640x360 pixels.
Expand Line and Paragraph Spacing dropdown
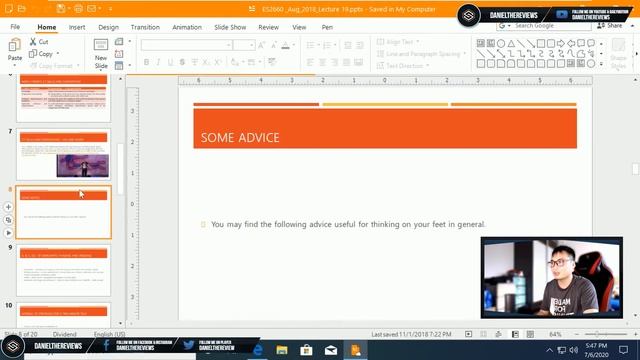pos(465,53)
